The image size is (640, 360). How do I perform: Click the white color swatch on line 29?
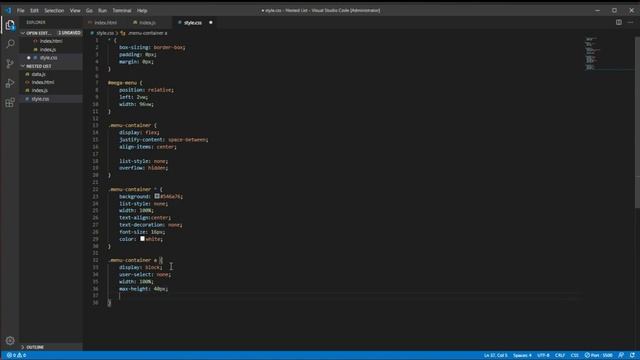coord(142,239)
